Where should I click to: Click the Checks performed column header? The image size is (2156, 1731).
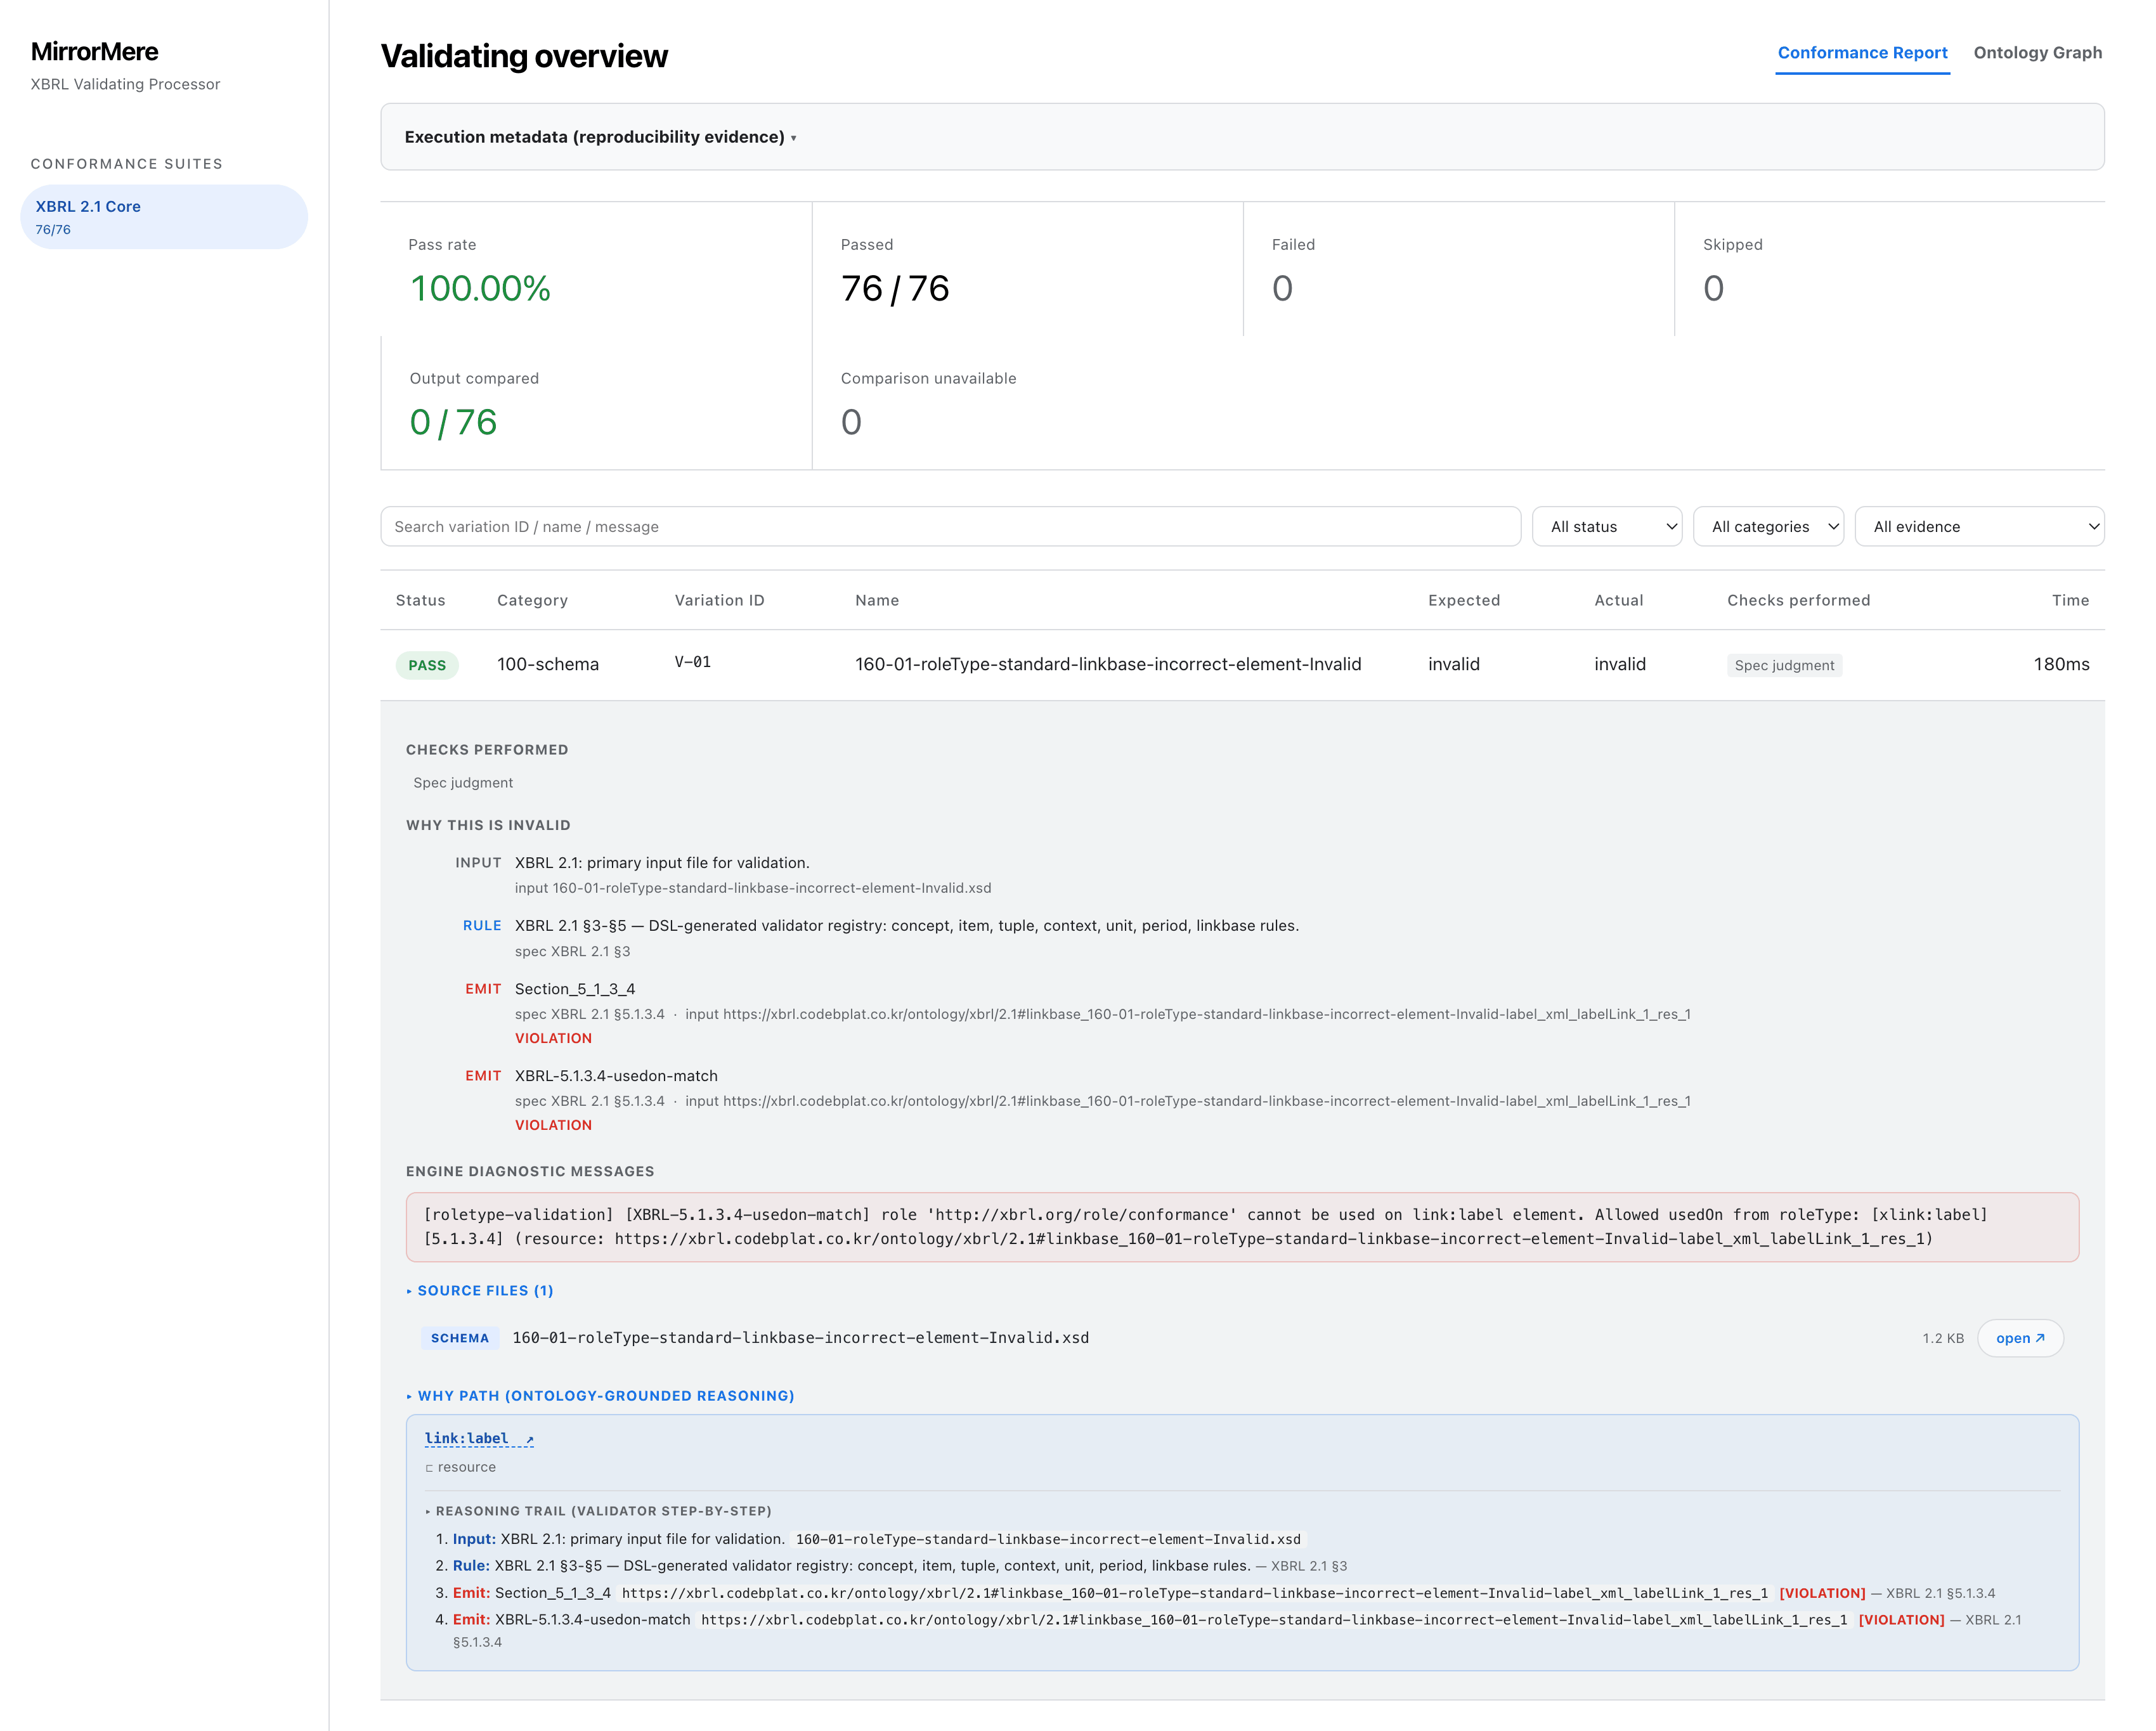1798,600
